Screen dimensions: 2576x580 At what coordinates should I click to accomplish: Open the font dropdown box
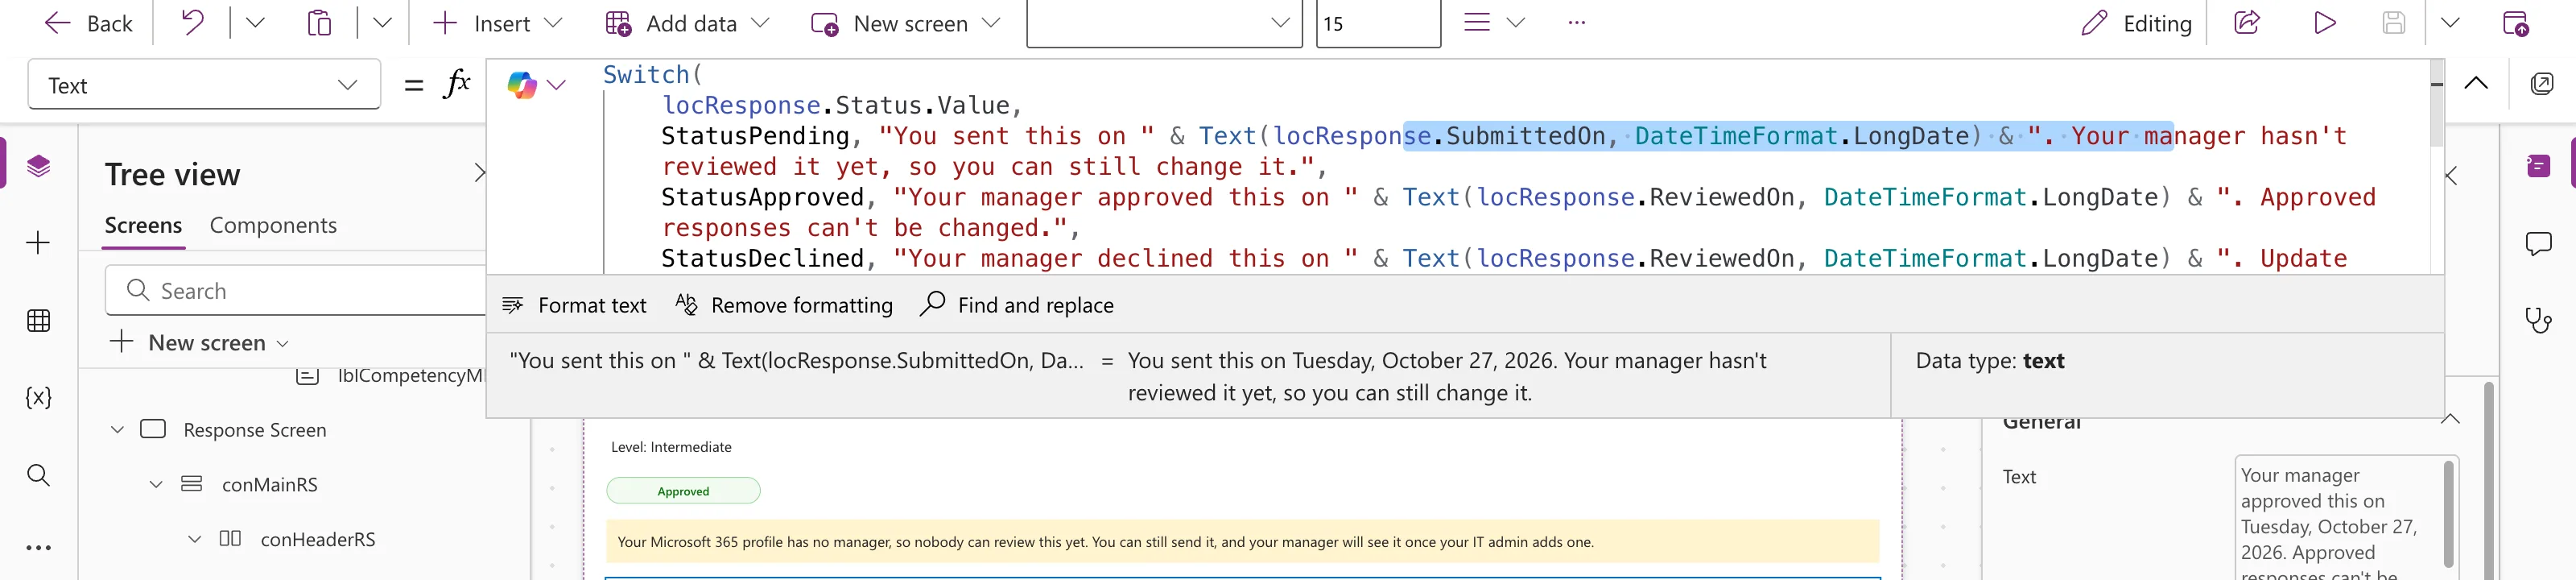point(1164,23)
